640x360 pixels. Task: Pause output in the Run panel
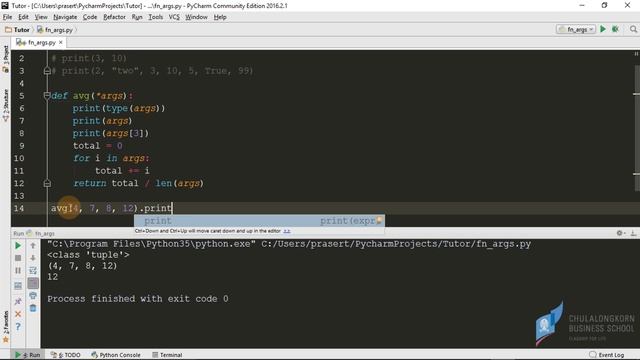(x=18, y=271)
